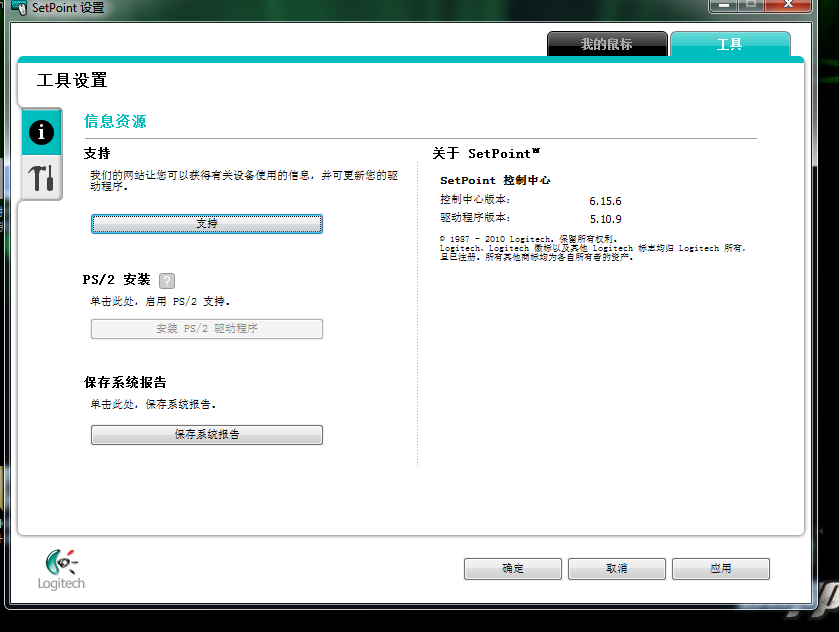839x632 pixels.
Task: Click the Logitech logo
Action: click(61, 569)
